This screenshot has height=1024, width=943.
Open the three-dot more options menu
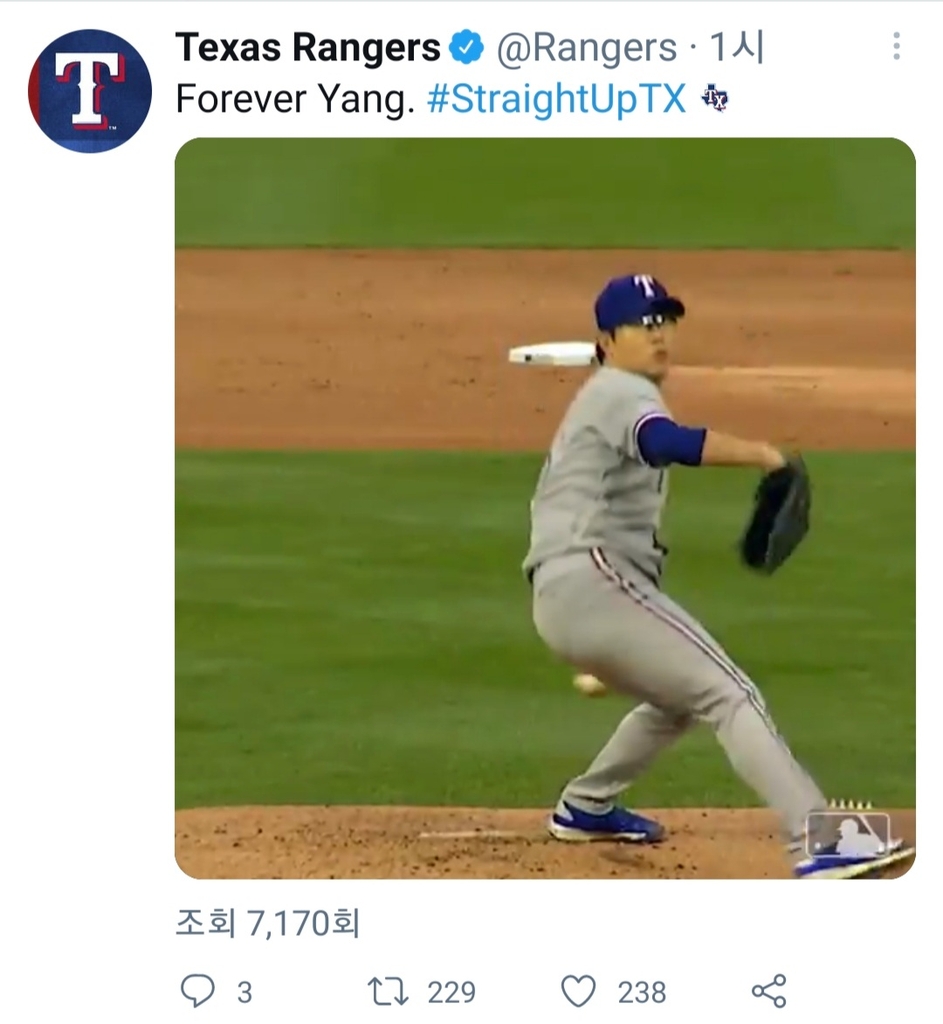click(896, 46)
